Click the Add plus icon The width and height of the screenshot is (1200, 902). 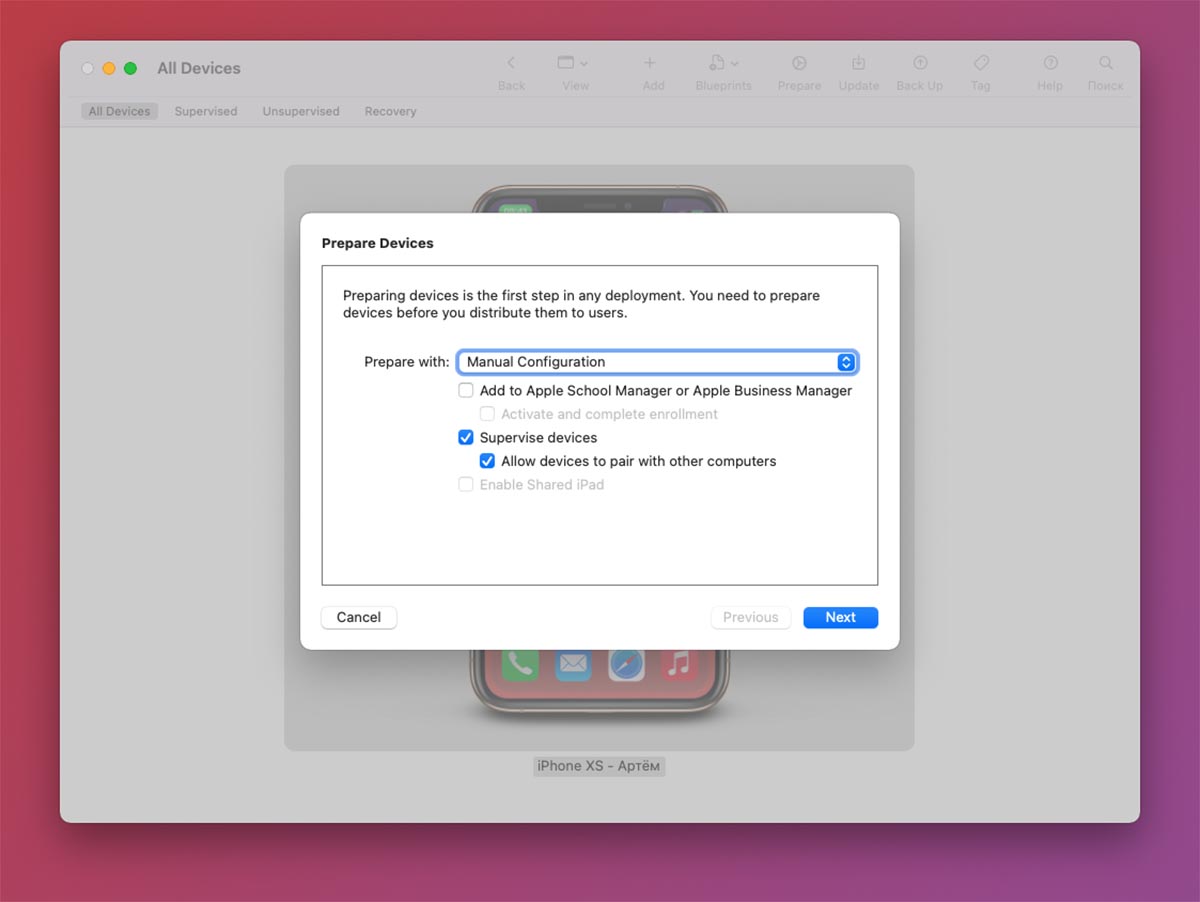(x=650, y=63)
